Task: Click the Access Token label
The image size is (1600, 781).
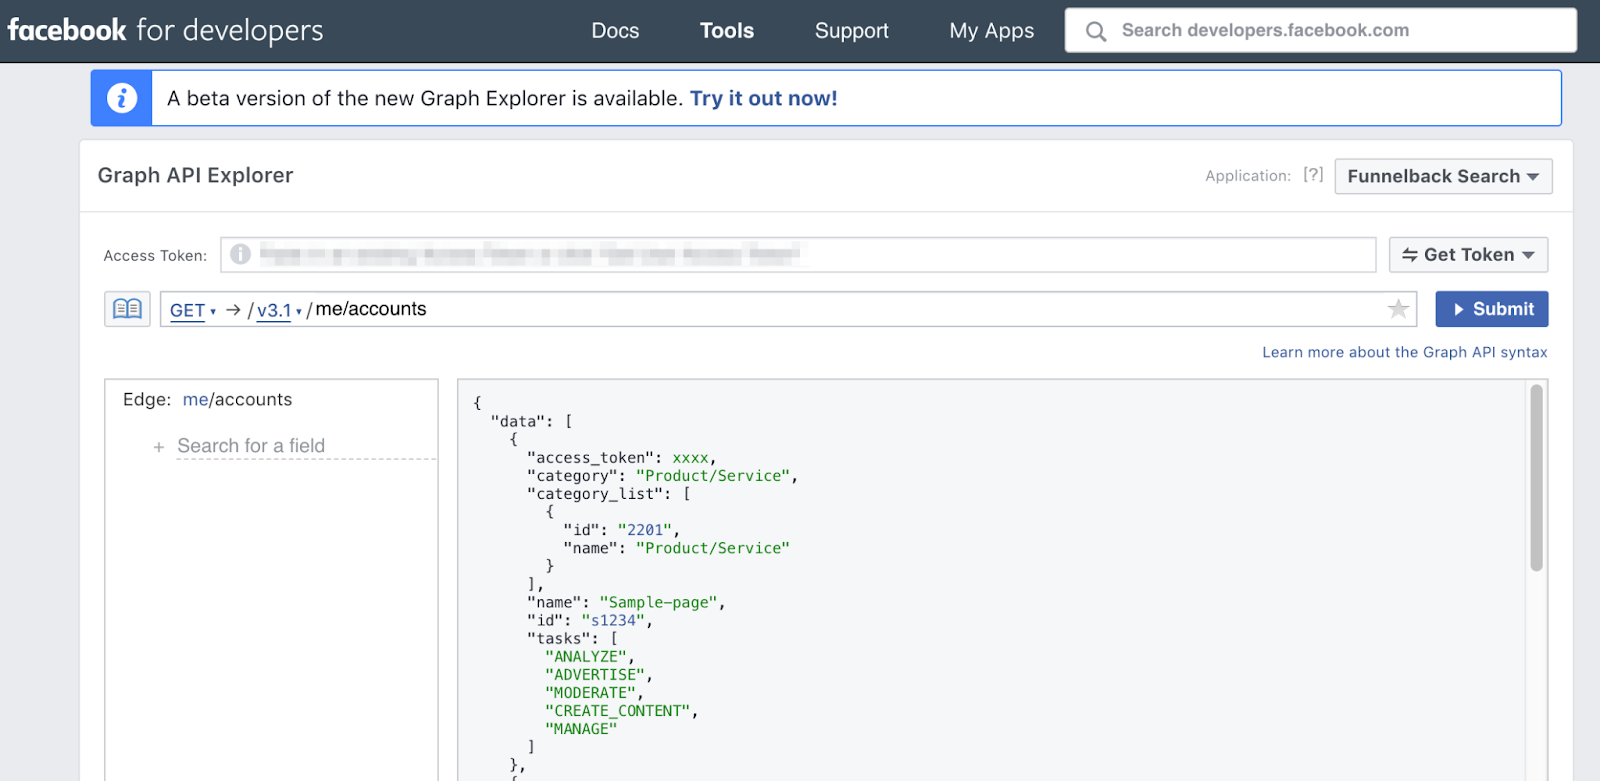Action: click(x=155, y=256)
